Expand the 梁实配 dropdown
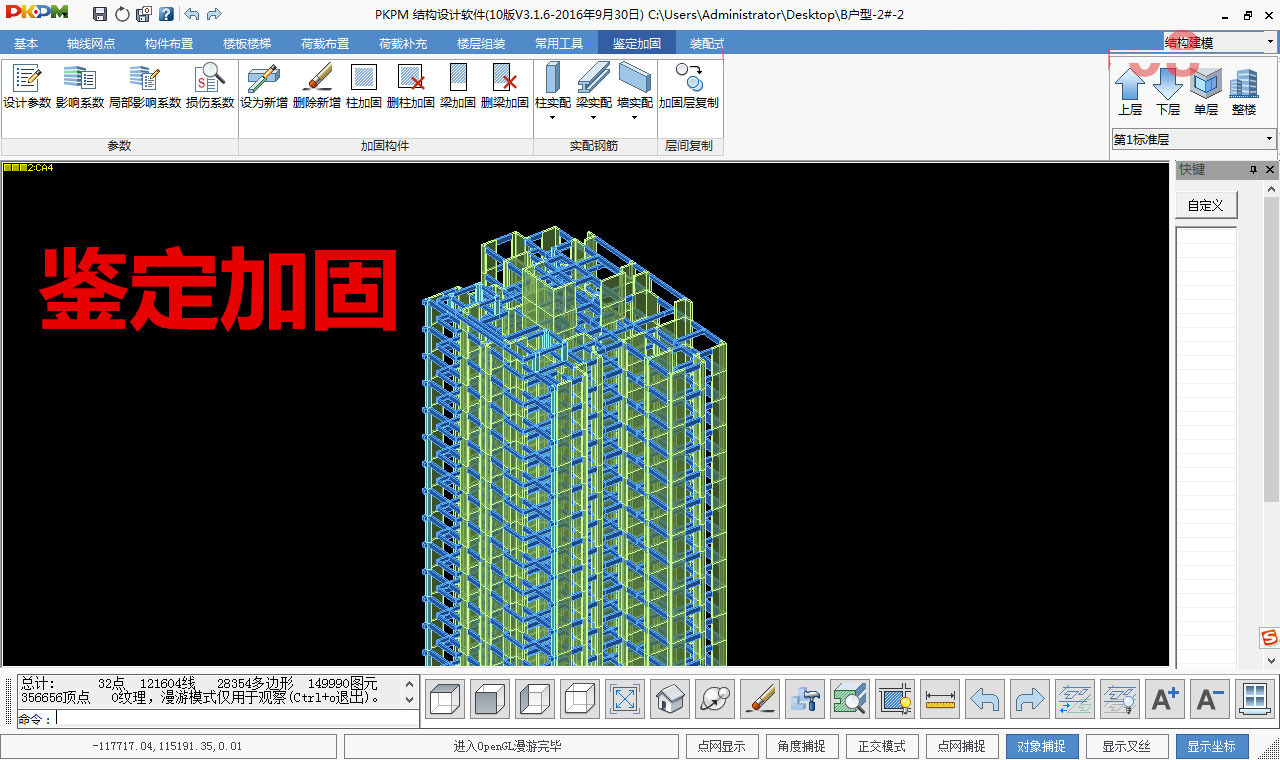The width and height of the screenshot is (1280, 760). 593,117
